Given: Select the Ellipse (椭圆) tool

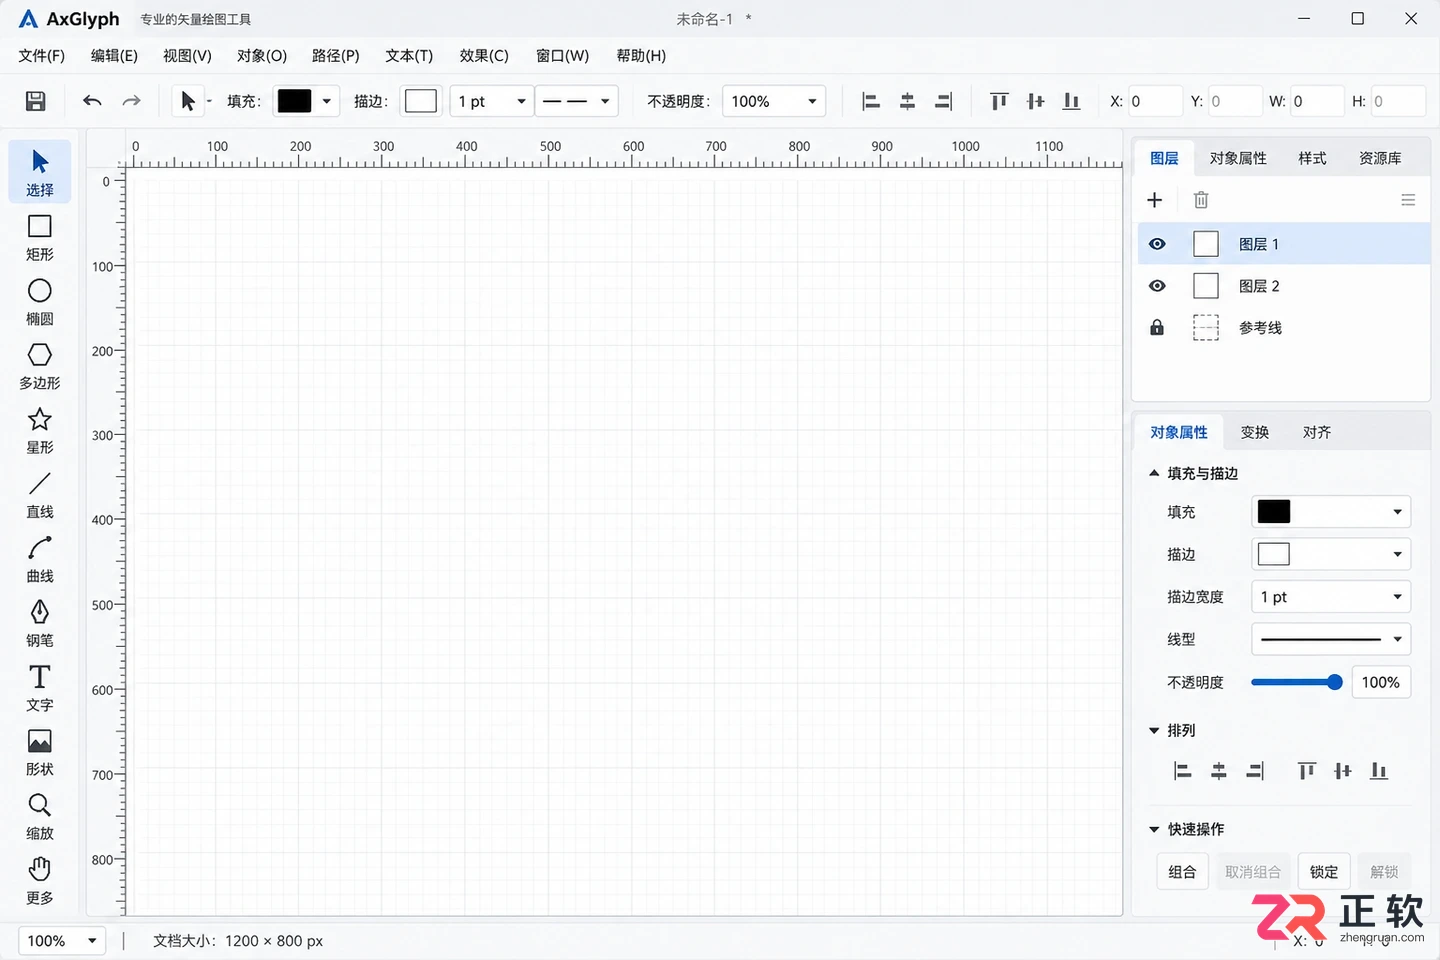Looking at the screenshot, I should [x=40, y=302].
